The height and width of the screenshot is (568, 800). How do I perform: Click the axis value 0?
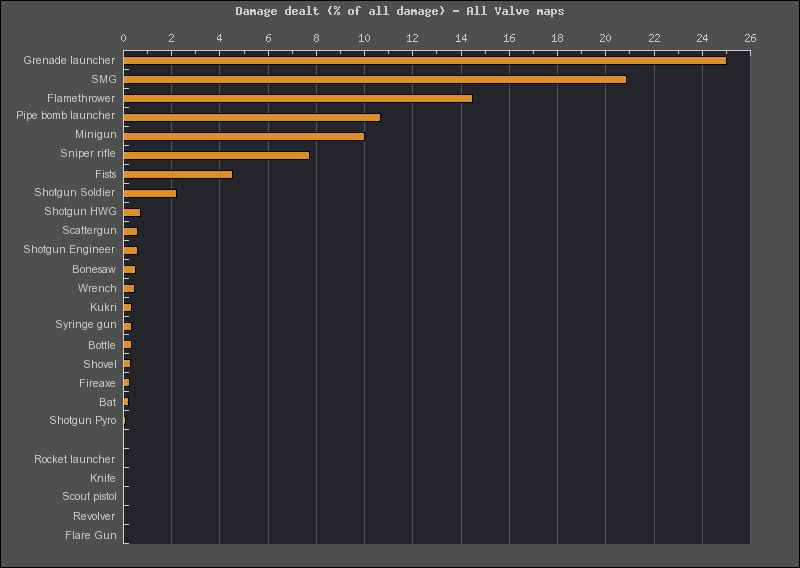[123, 38]
